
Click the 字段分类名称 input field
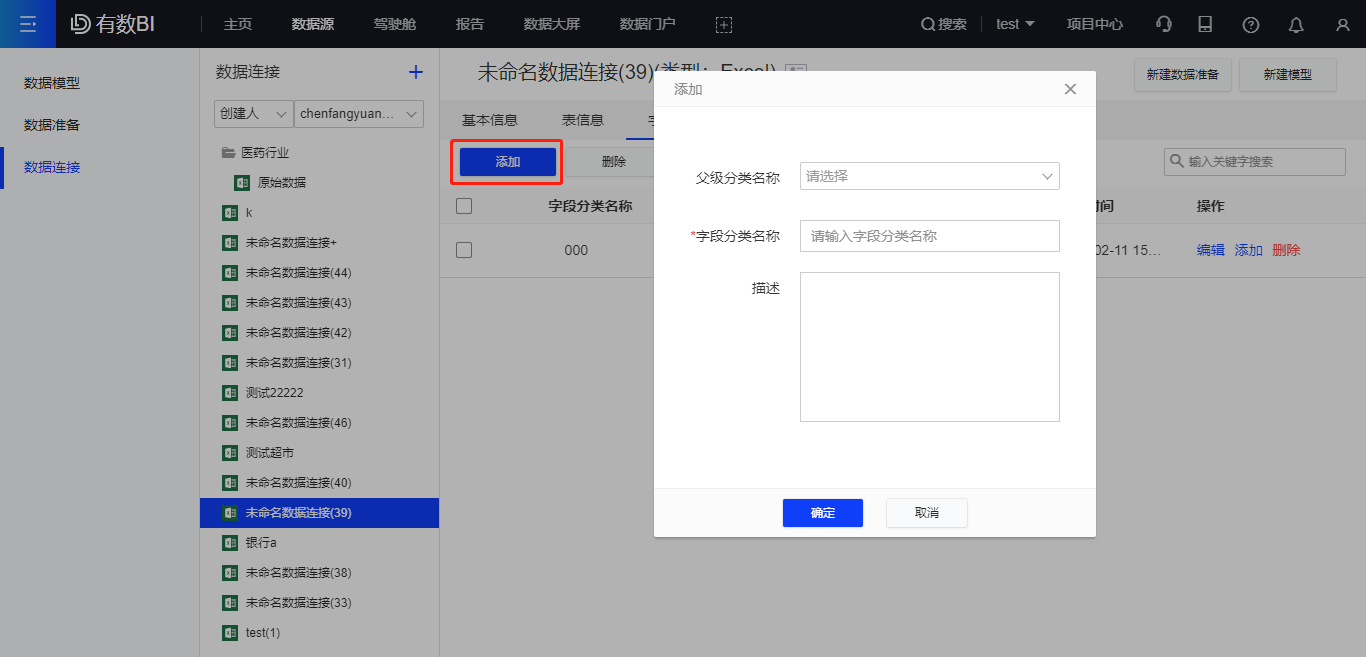point(928,235)
